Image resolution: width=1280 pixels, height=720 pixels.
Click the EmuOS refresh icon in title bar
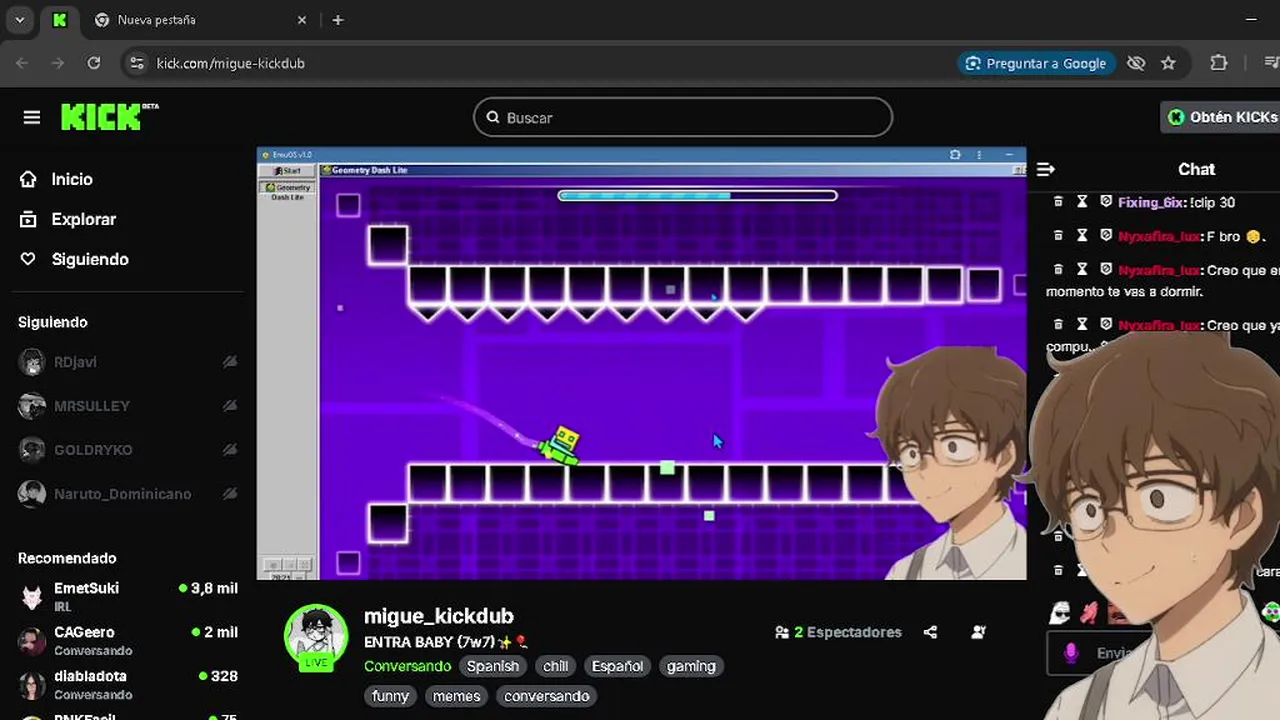click(955, 155)
